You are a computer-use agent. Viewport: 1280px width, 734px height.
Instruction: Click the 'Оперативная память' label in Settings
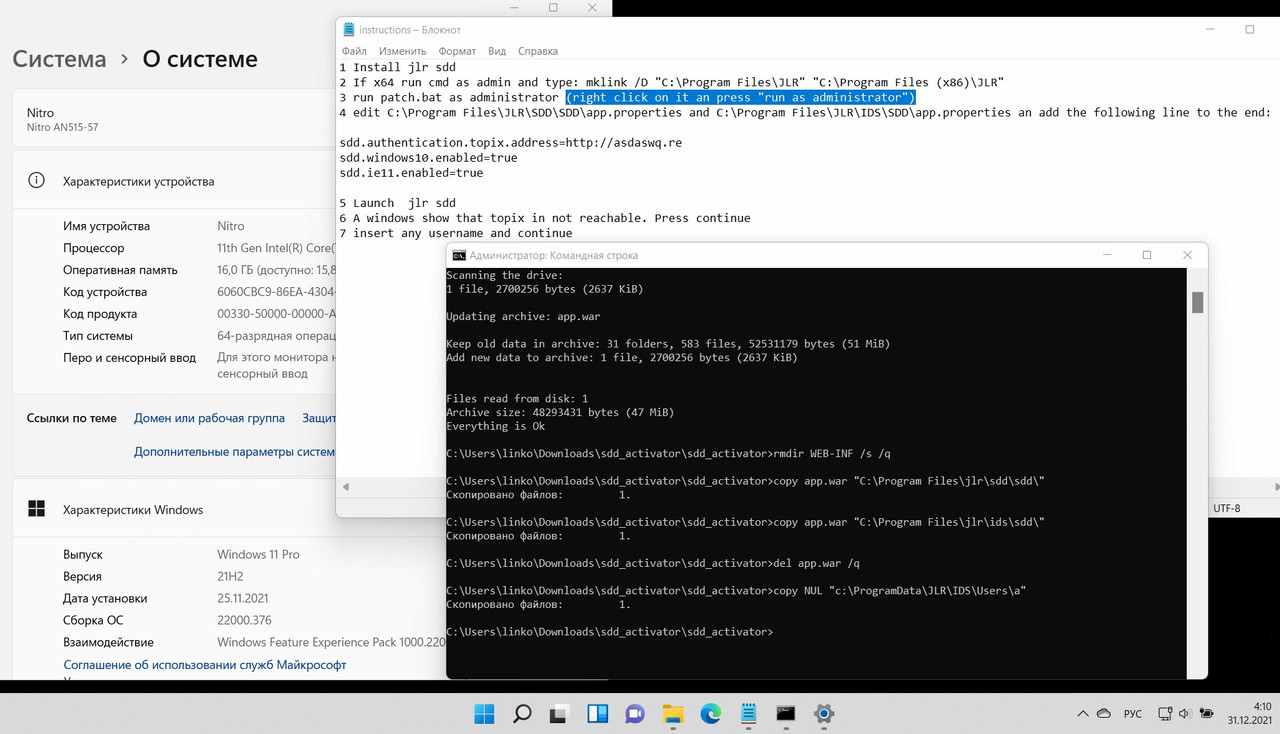(x=120, y=270)
